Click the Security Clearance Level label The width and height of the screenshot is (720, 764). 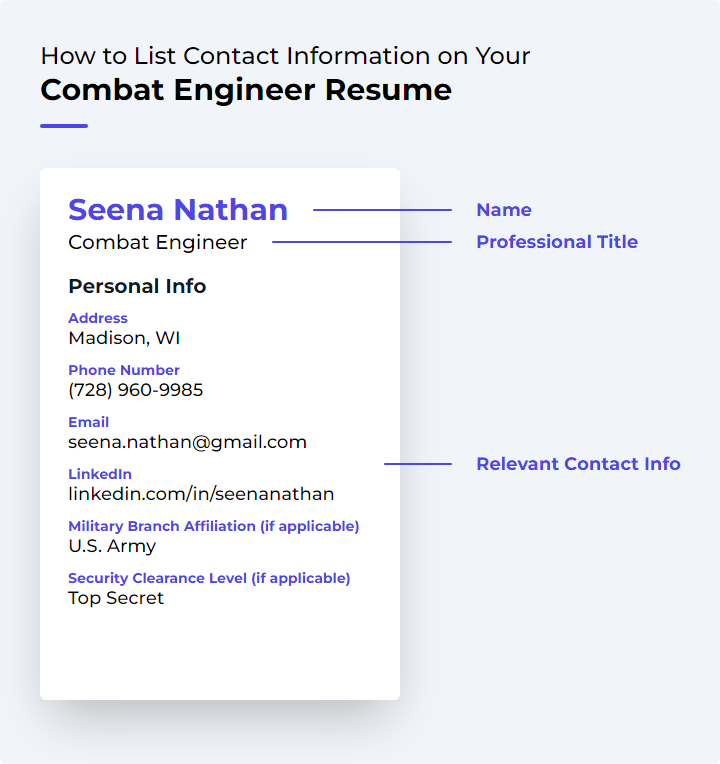click(209, 578)
